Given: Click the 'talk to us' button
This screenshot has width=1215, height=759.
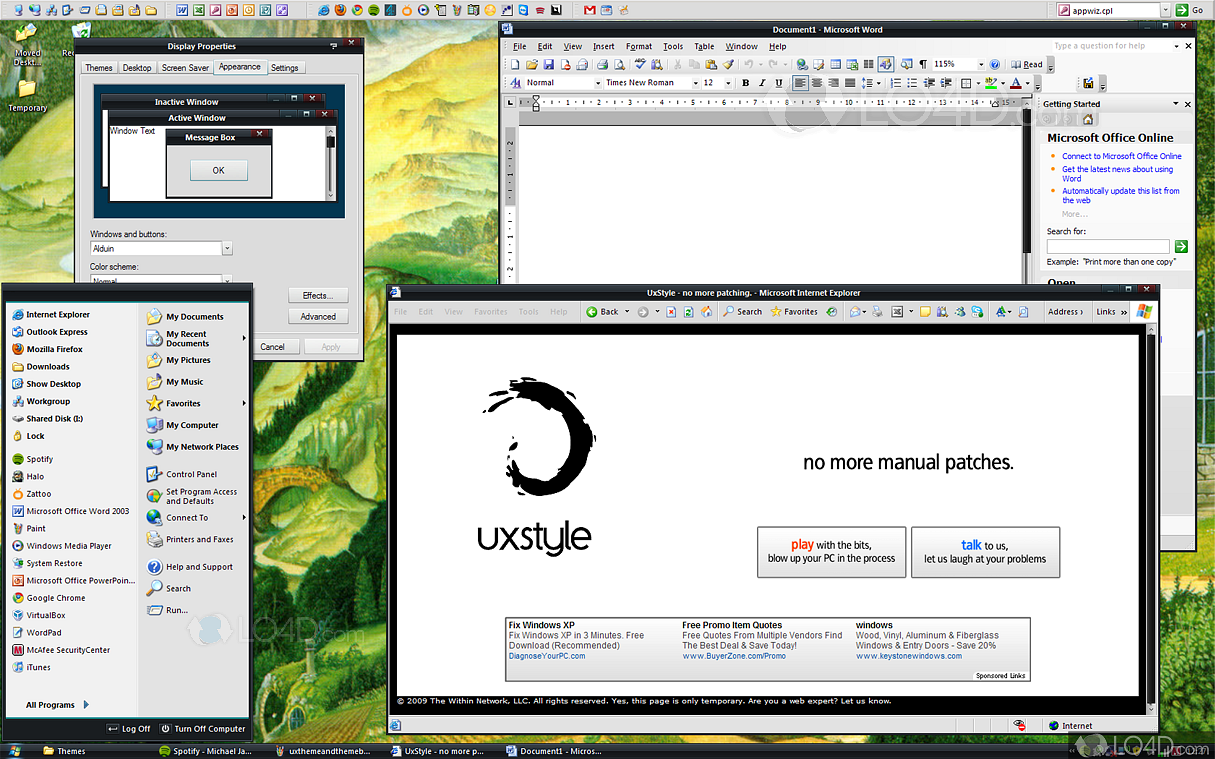Looking at the screenshot, I should click(985, 552).
